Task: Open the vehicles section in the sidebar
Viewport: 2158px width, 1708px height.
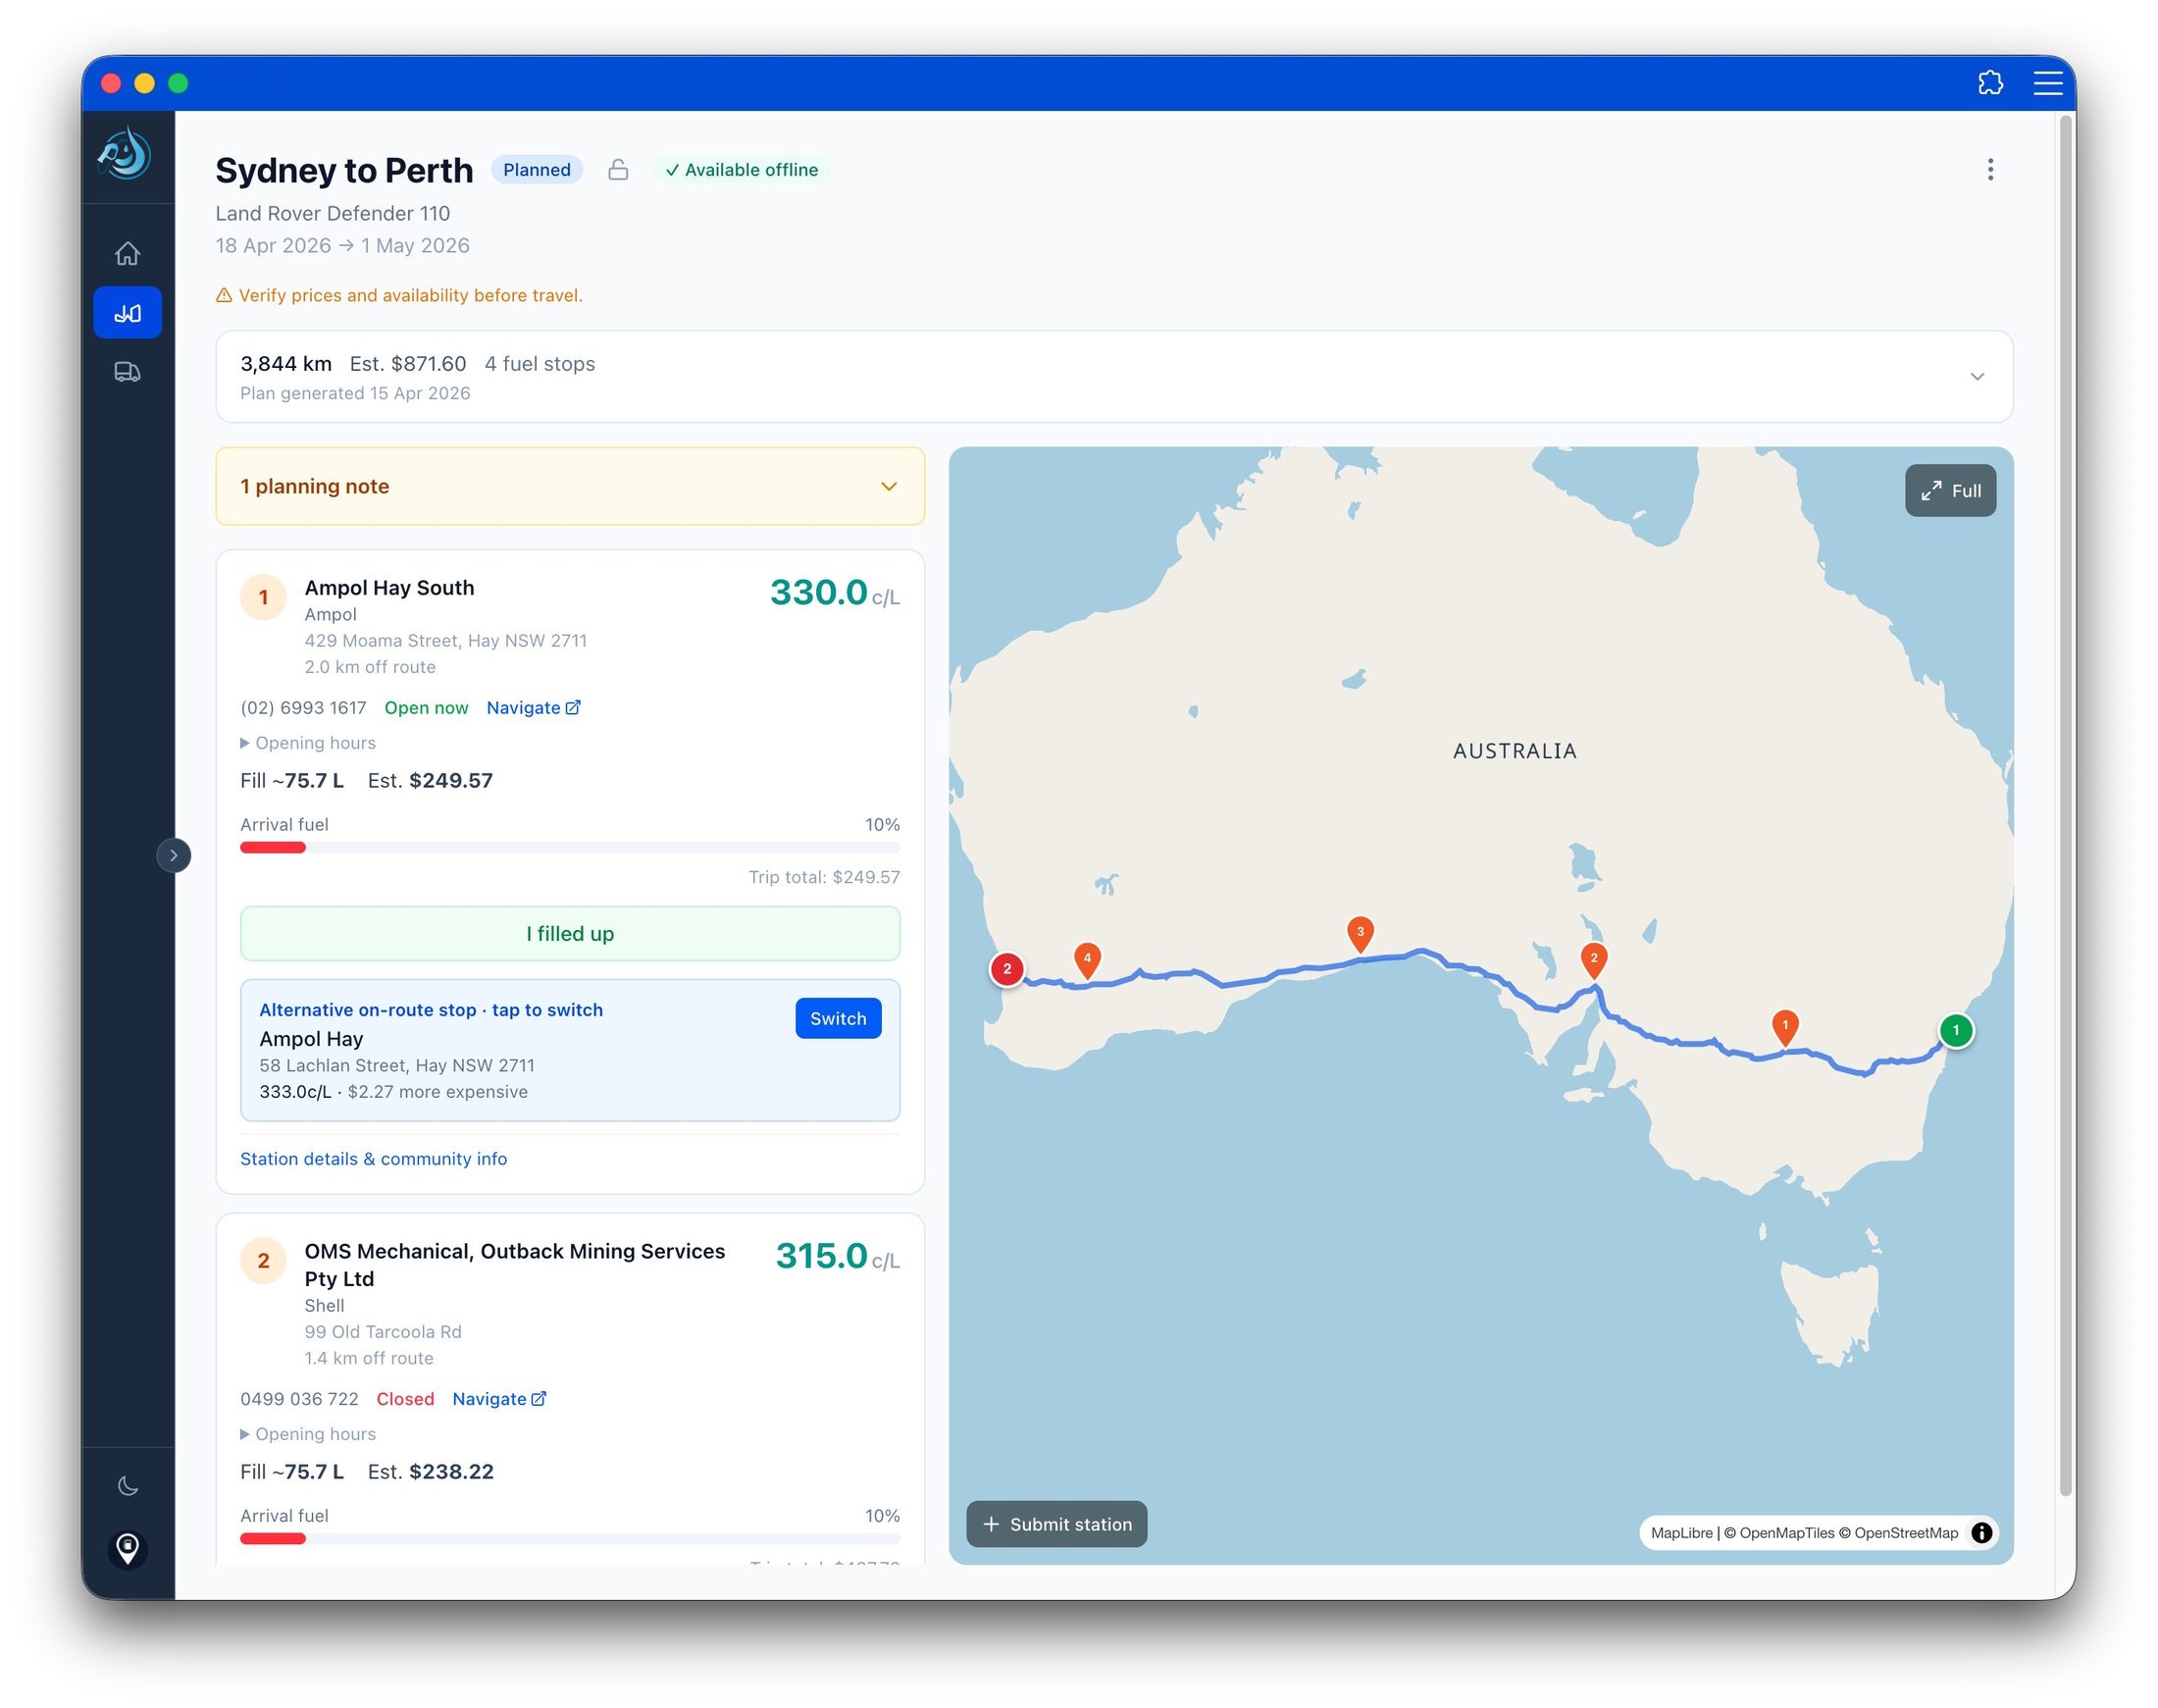Action: tap(127, 371)
